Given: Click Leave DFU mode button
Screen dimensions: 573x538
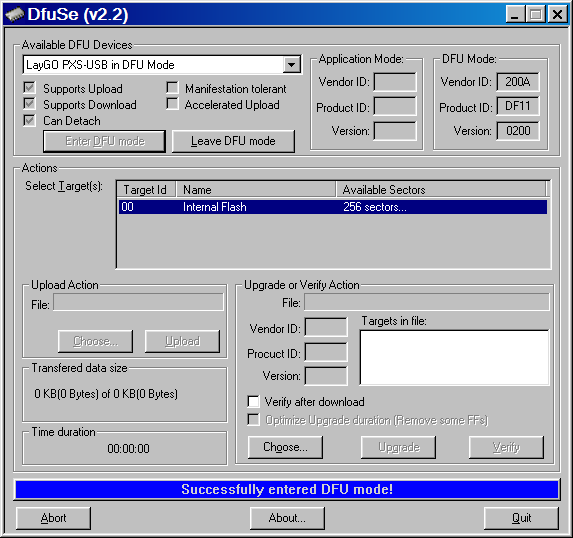Looking at the screenshot, I should coord(233,141).
